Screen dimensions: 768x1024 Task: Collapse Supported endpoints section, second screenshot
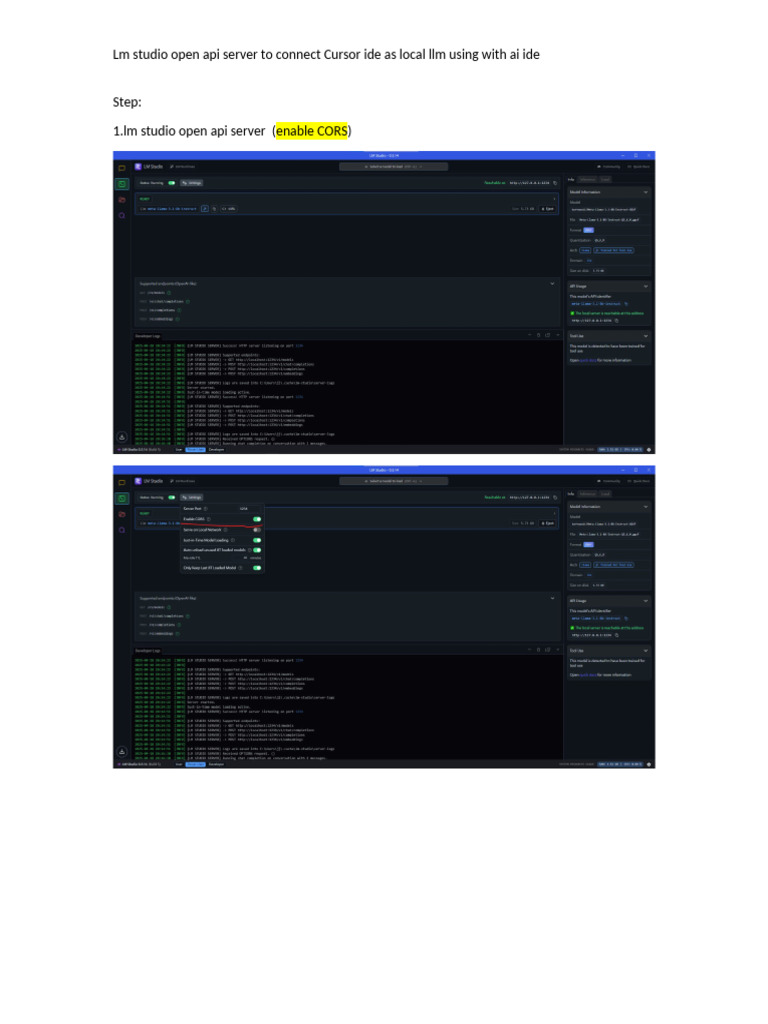click(x=552, y=598)
